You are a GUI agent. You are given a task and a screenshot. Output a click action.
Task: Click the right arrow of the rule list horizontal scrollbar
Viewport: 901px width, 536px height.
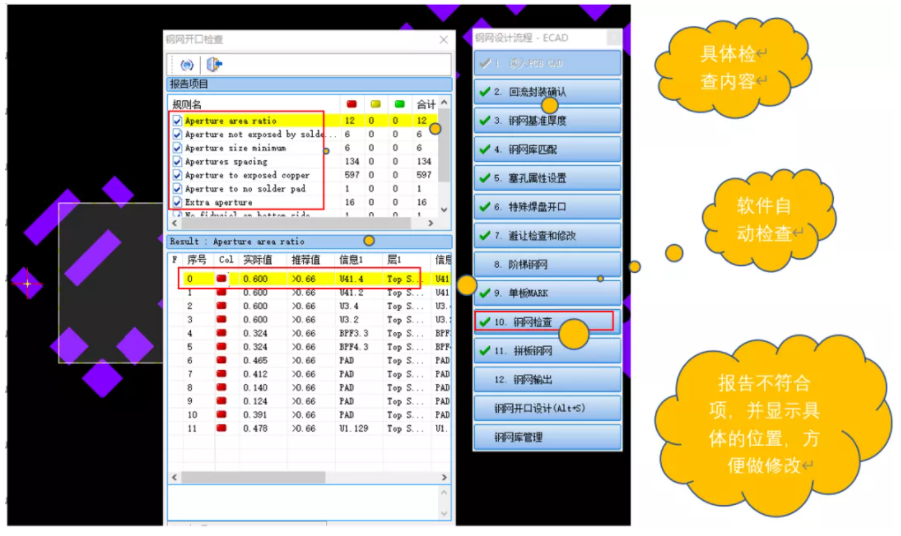(430, 223)
